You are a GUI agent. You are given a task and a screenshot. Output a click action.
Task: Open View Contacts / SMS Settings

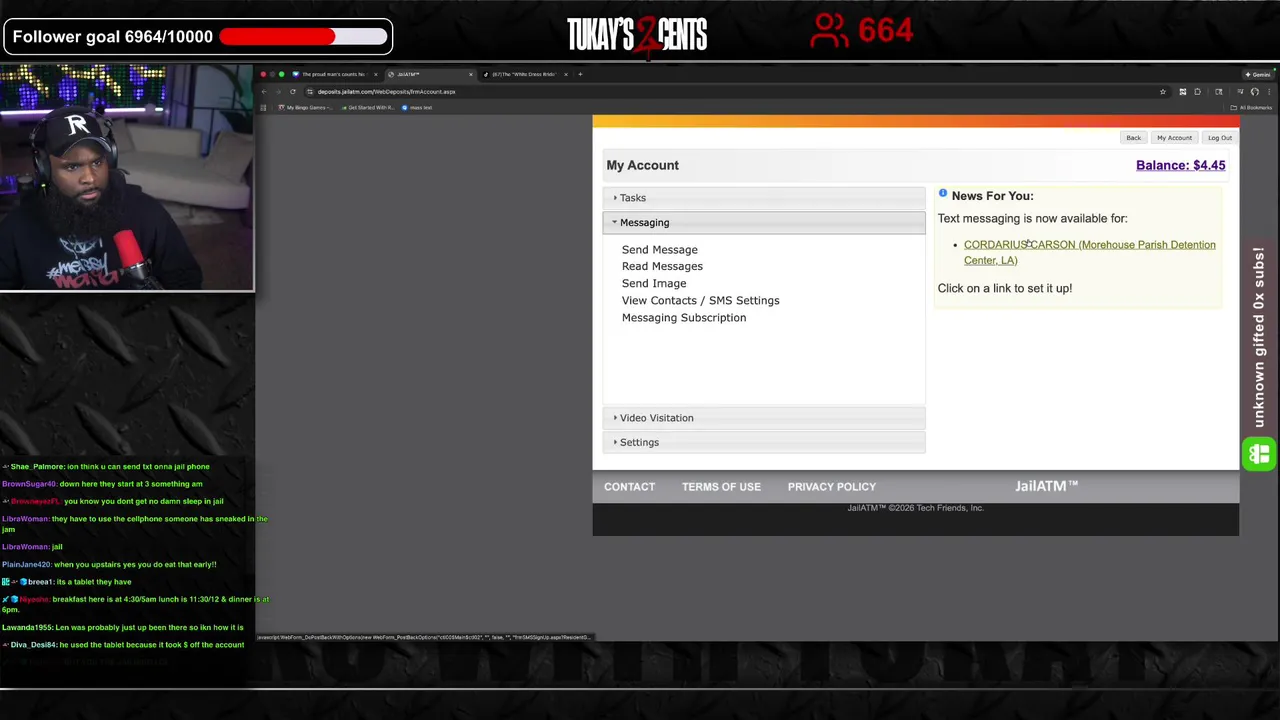(x=700, y=300)
